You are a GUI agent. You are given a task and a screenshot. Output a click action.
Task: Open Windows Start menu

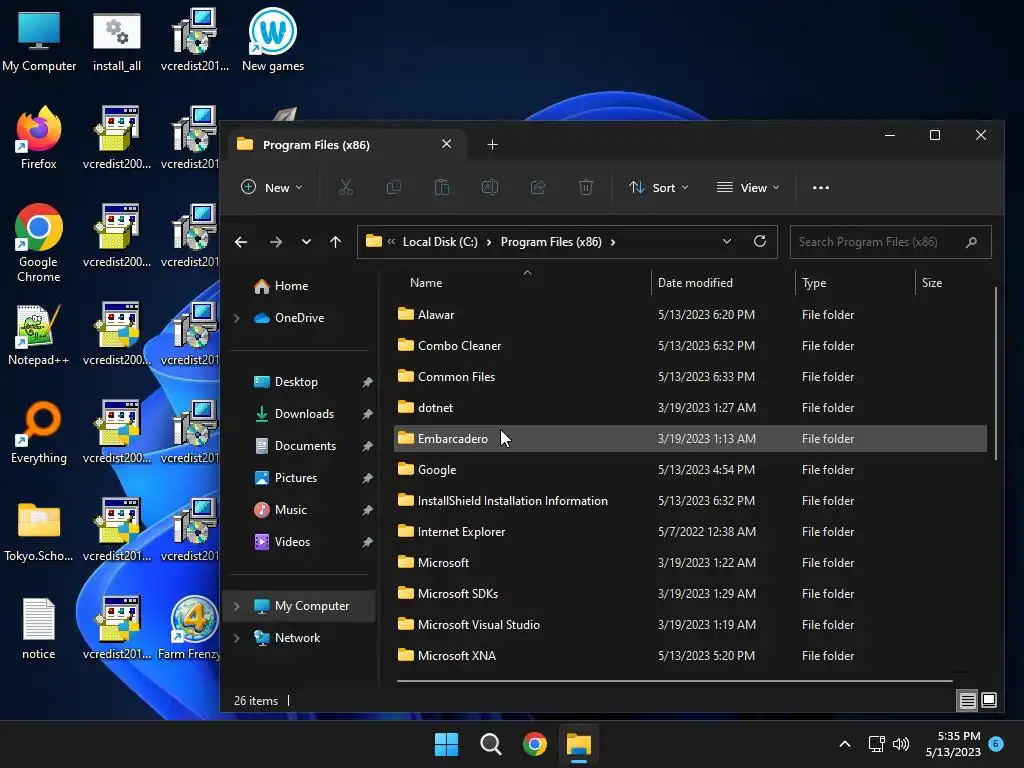(447, 744)
